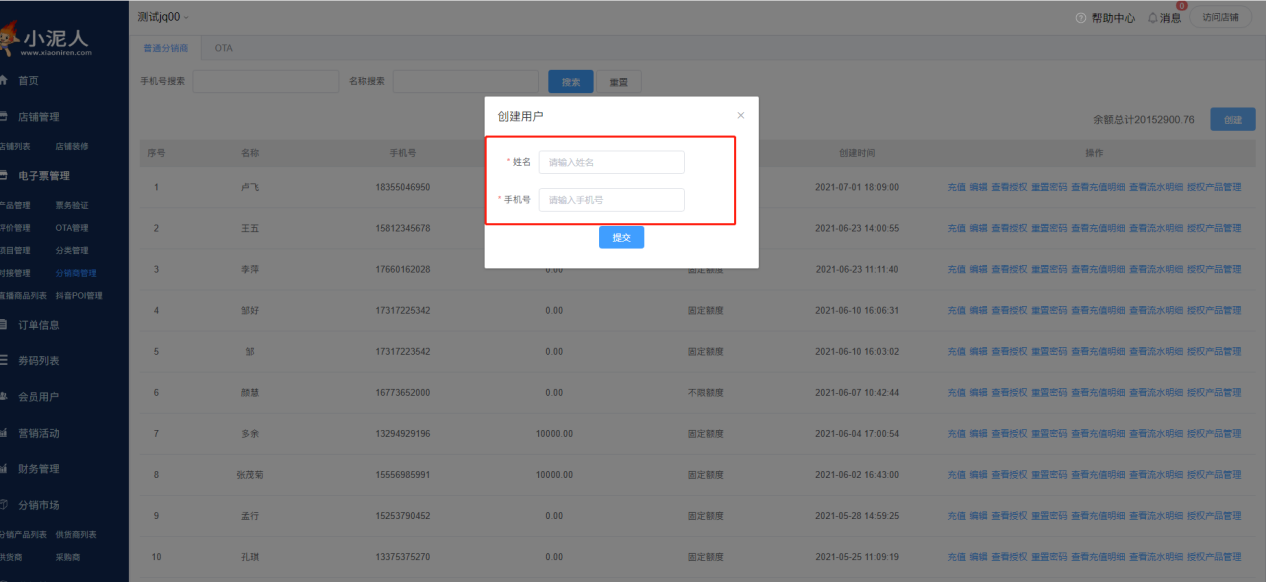1266x582 pixels.
Task: Click the 会员用户 member icon
Action: (5, 397)
